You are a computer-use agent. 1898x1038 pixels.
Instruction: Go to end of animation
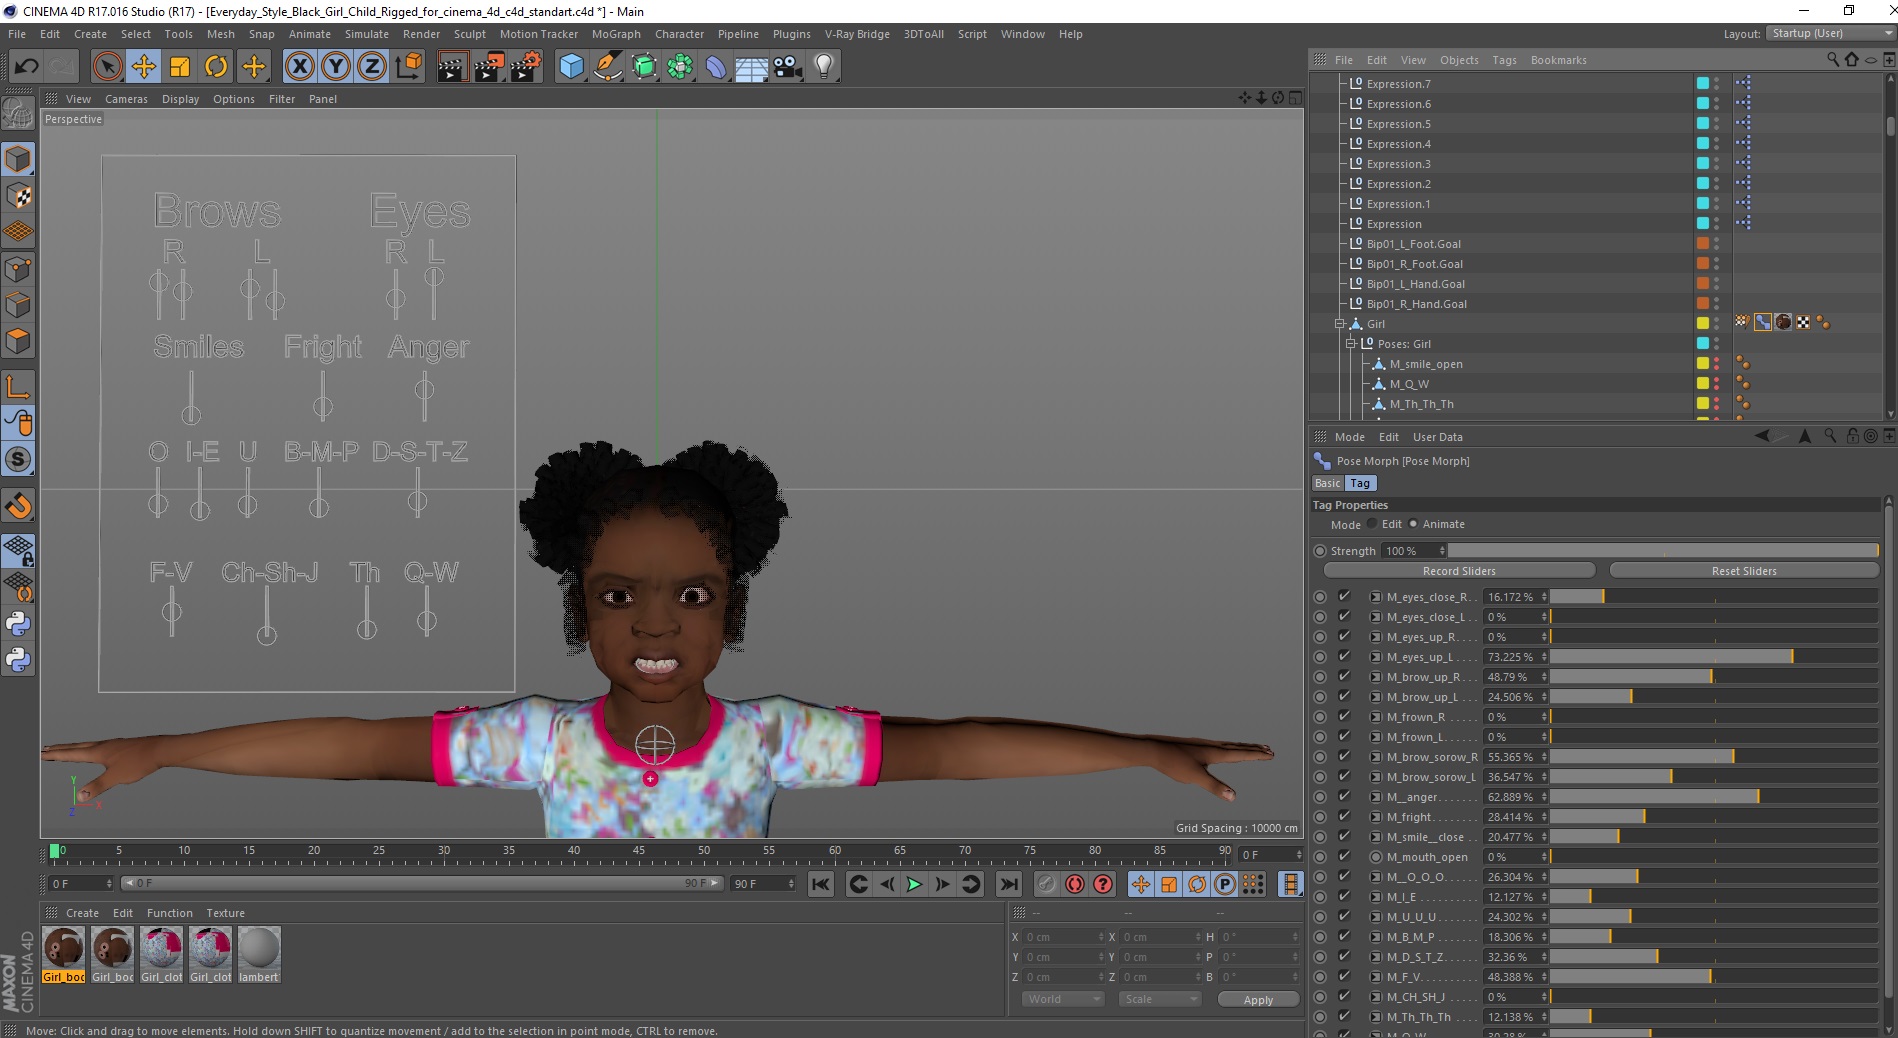click(x=1009, y=884)
